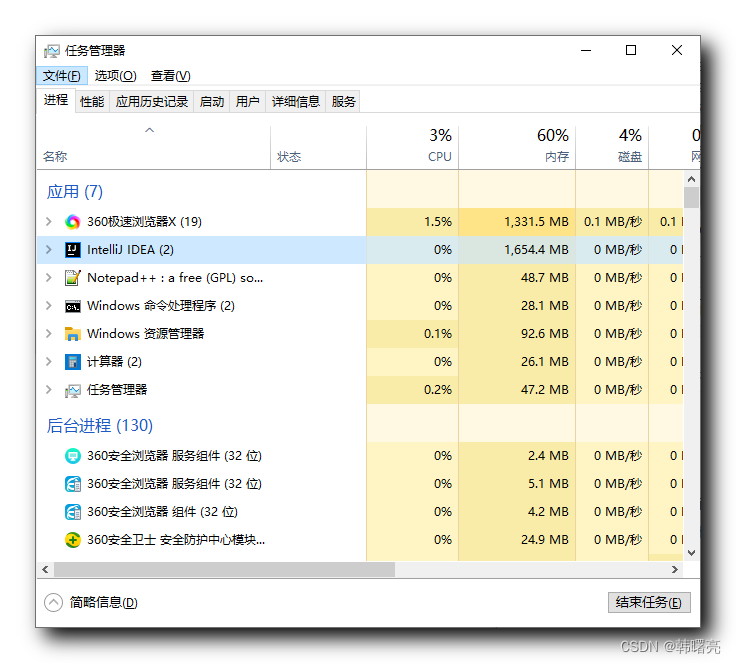This screenshot has height=663, width=736.
Task: Click the second 360安全浏览器 服务组件 blue icon
Action: point(72,484)
